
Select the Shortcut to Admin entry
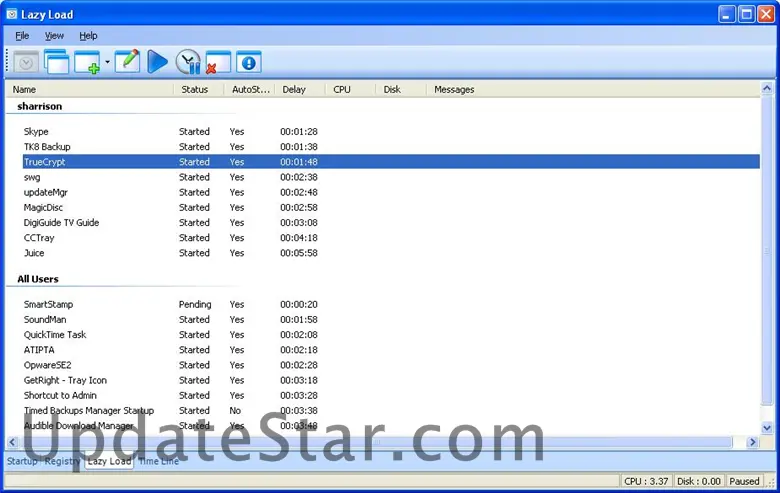pos(60,395)
